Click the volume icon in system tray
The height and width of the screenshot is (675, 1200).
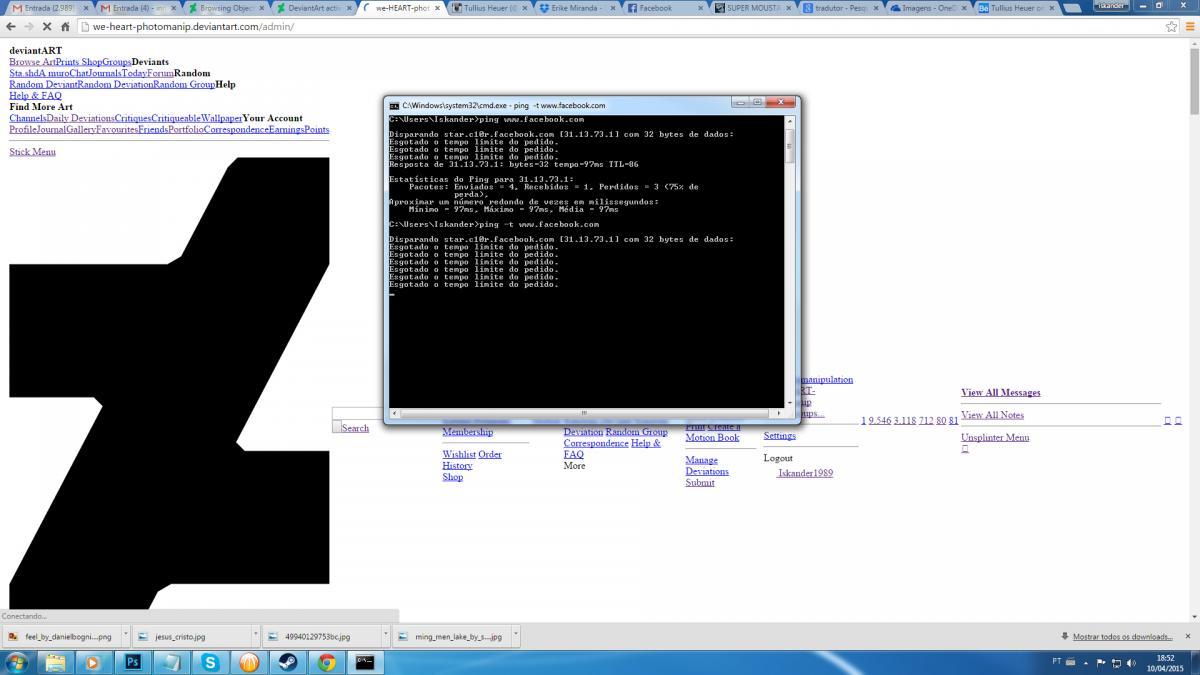(1132, 662)
